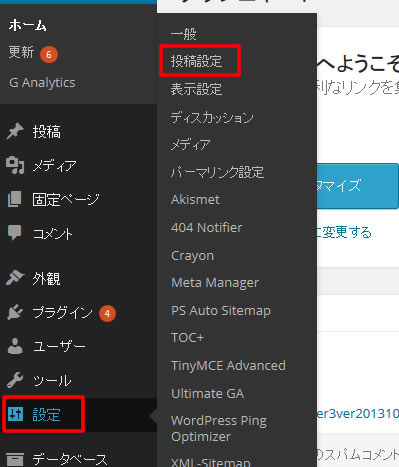399x467 pixels.
Task: Select メディア in the settings submenu
Action: 191,145
